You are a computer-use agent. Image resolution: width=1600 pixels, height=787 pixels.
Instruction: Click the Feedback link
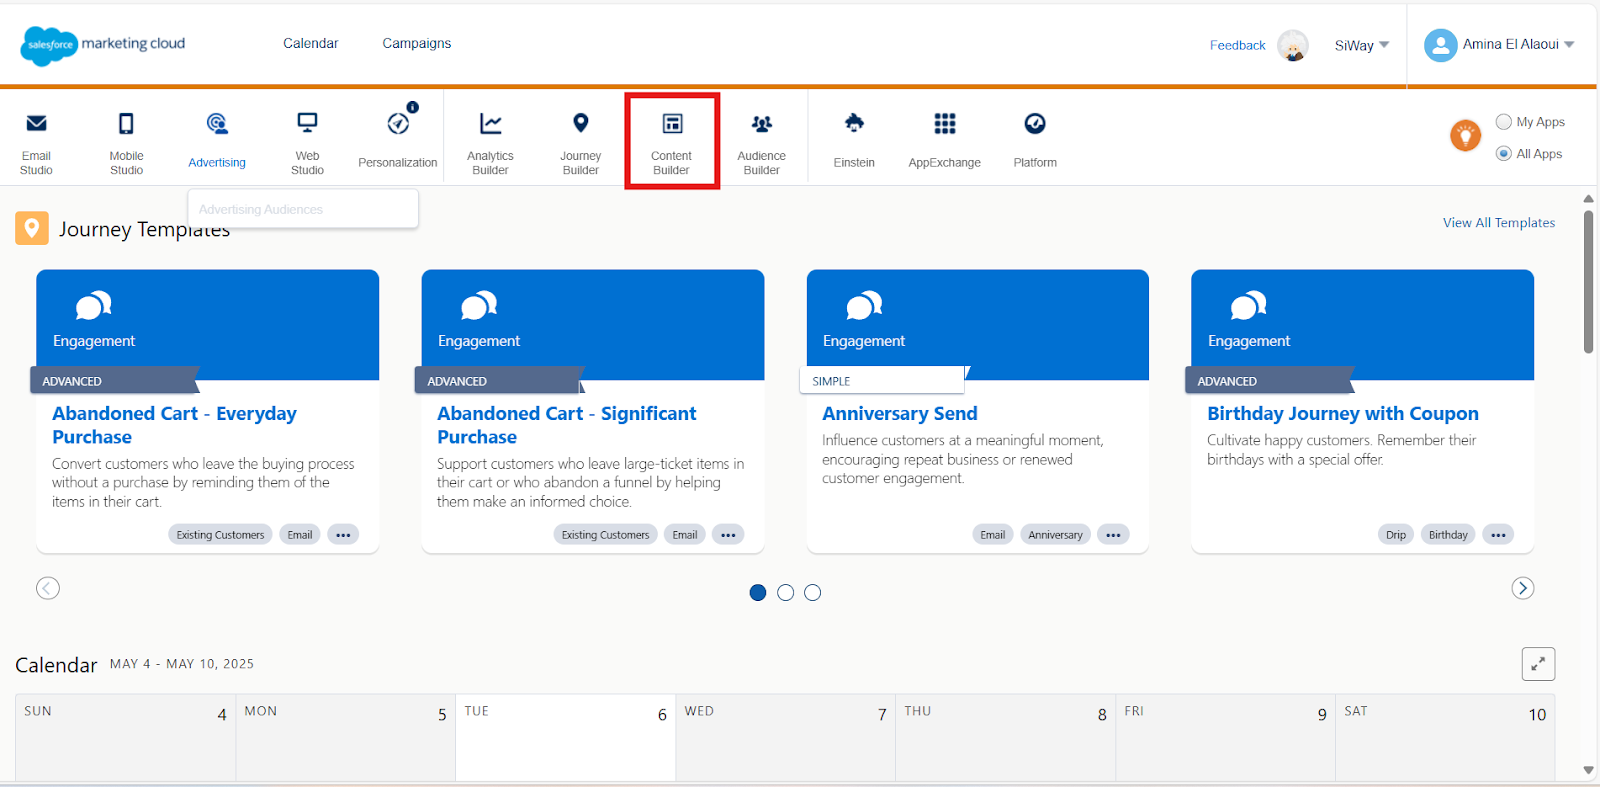pyautogui.click(x=1237, y=45)
